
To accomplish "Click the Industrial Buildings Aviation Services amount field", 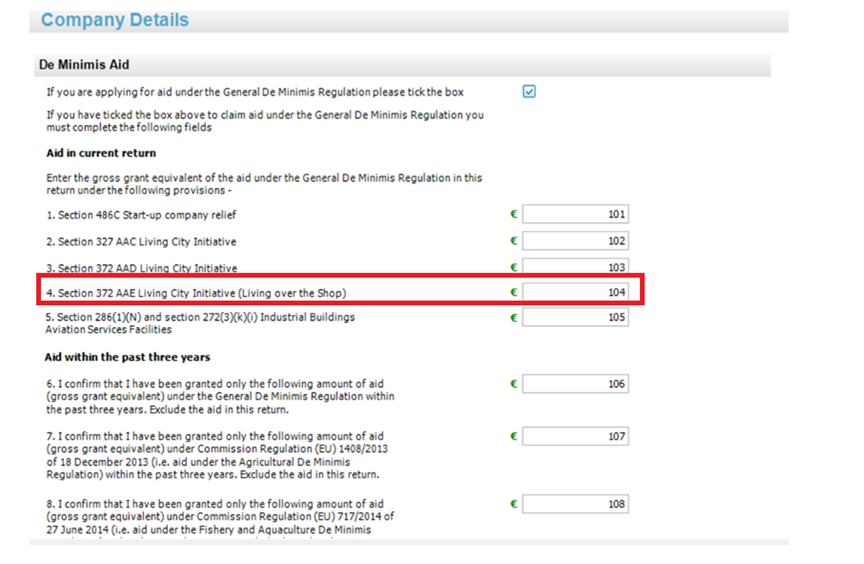I will (x=575, y=317).
